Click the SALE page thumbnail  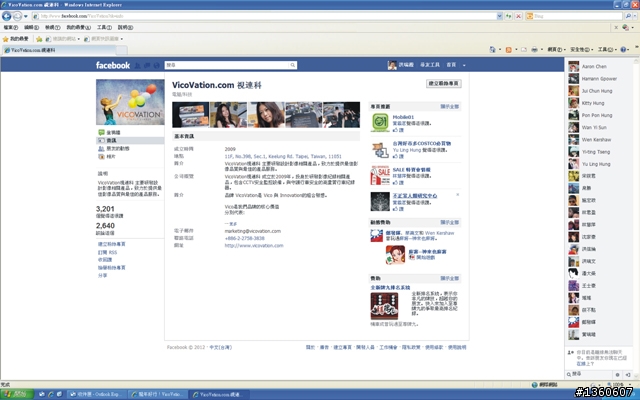pos(380,176)
